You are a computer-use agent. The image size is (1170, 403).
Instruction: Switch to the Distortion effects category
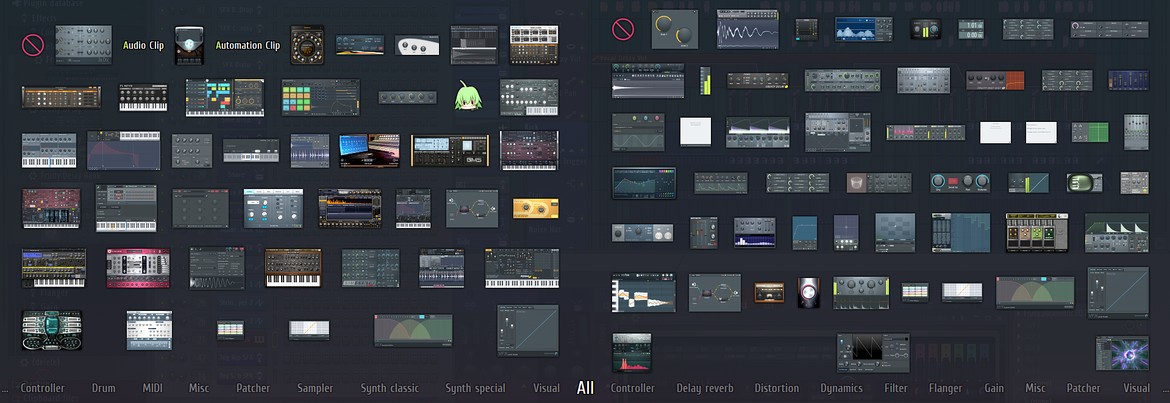(x=776, y=388)
